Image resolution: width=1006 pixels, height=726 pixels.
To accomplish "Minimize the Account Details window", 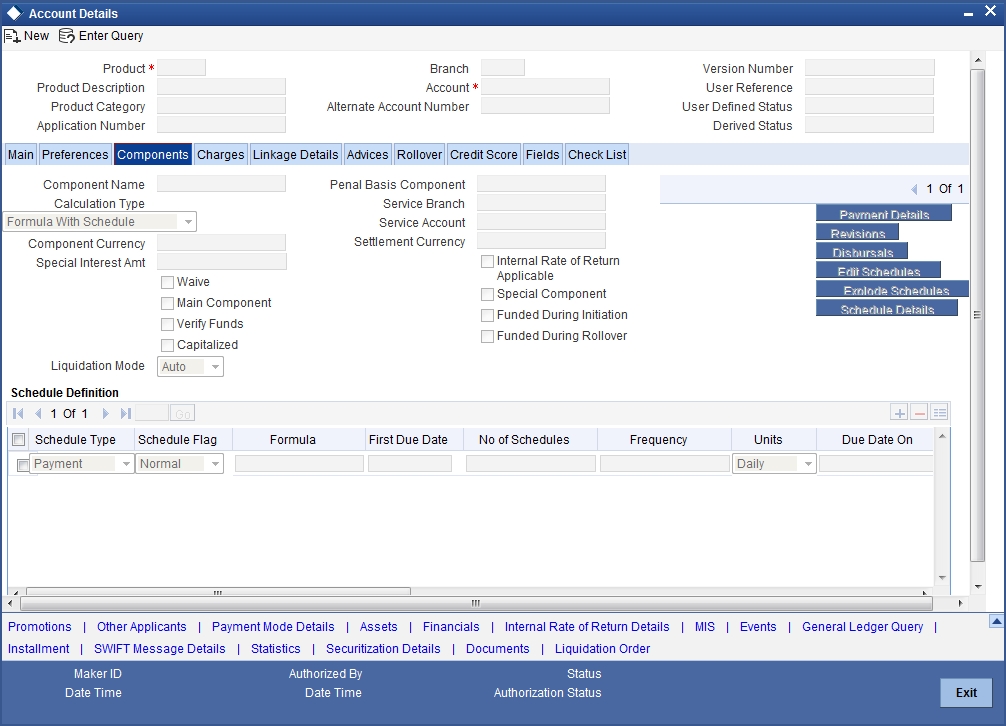I will 968,13.
